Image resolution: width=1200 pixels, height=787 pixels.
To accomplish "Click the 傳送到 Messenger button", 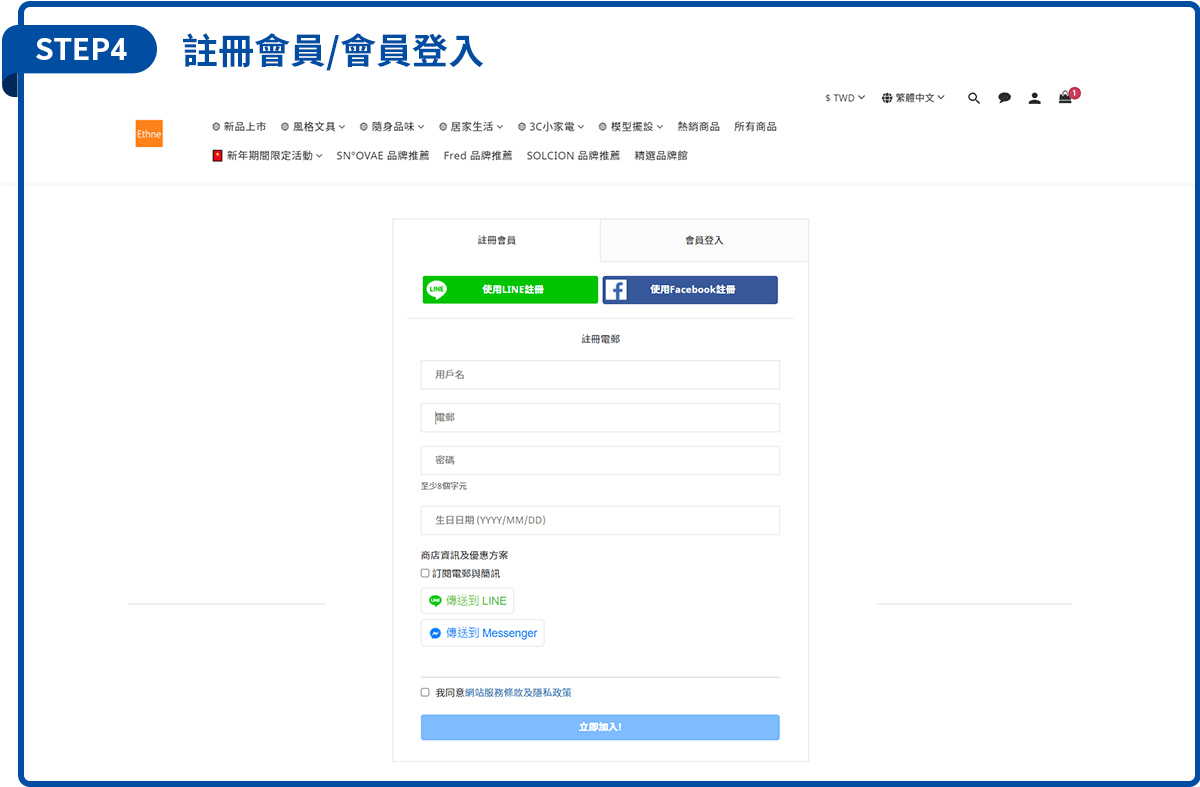I will (x=483, y=633).
